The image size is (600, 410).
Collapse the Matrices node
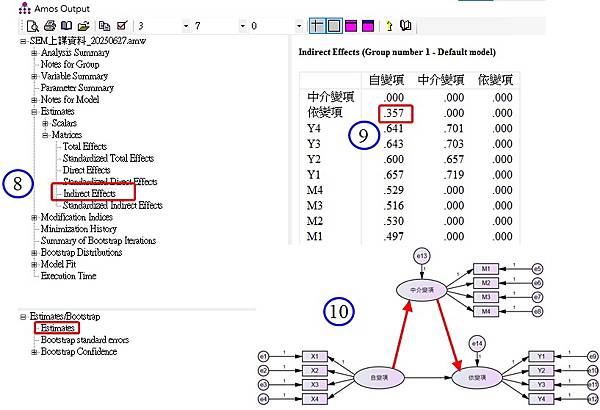[x=45, y=135]
